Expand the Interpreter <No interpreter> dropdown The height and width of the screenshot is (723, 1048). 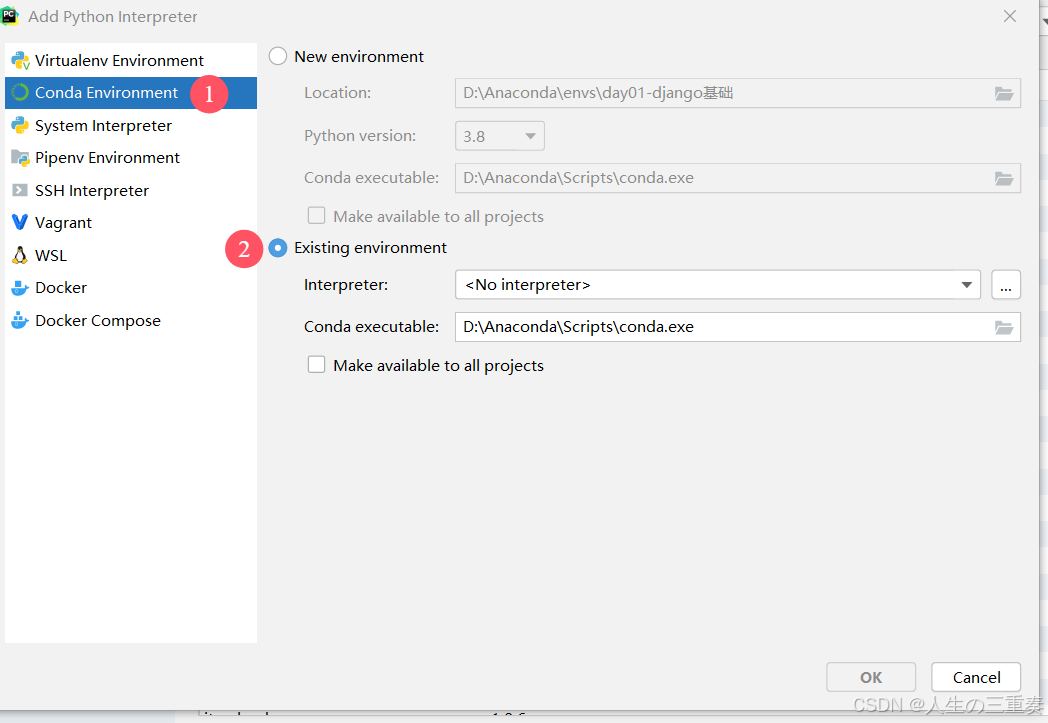[x=718, y=285]
